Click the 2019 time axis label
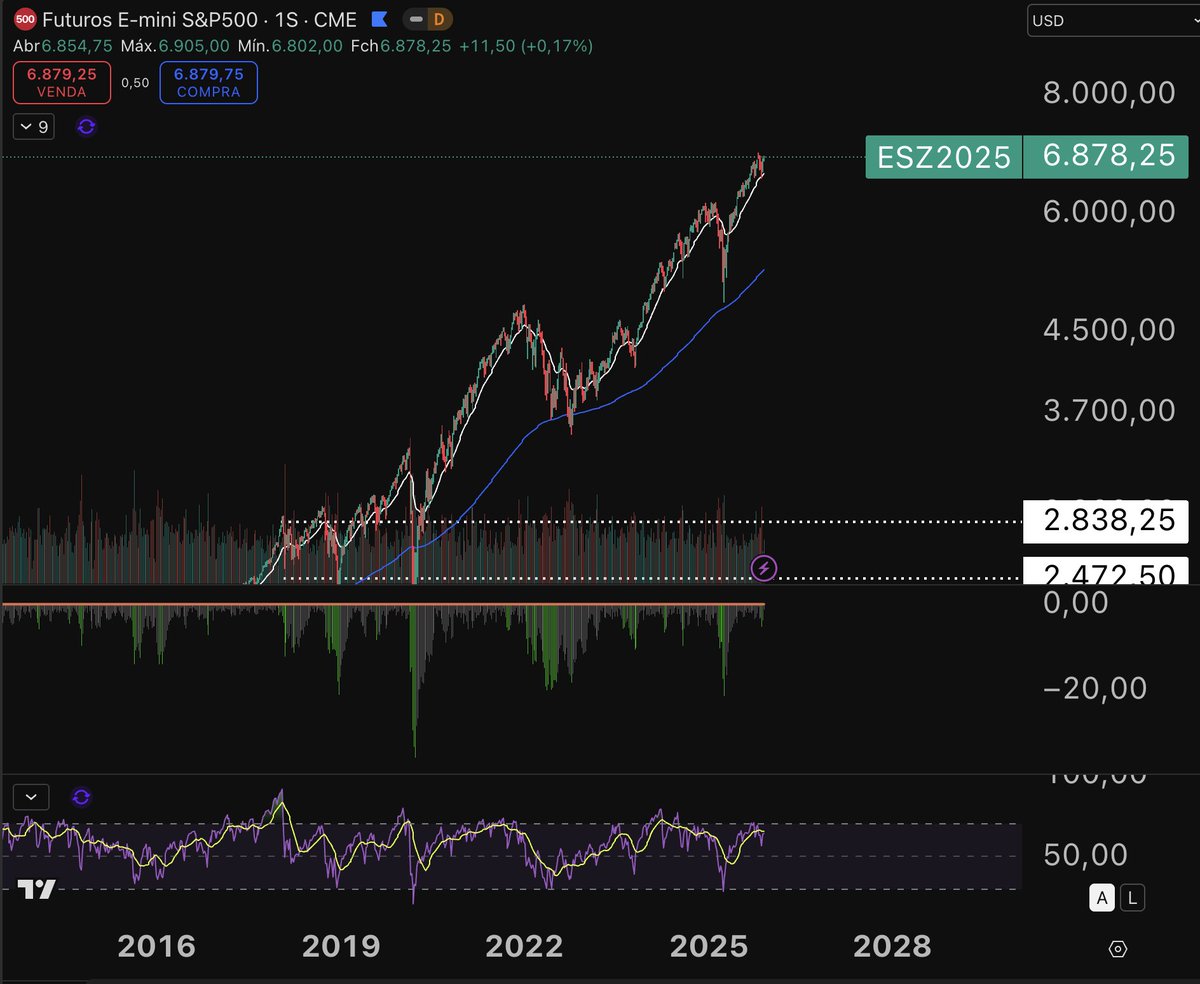 point(341,946)
